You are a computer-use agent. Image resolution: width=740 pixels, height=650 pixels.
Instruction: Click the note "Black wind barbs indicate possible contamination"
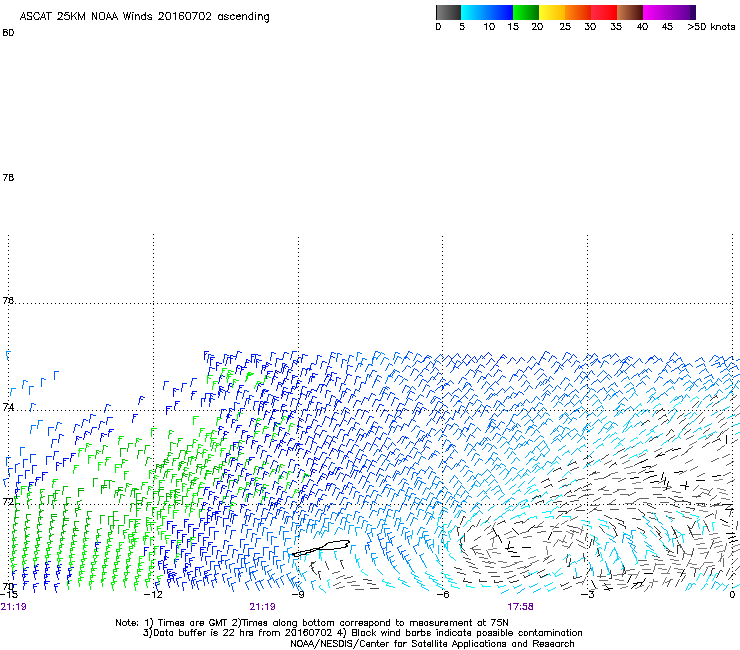[467, 633]
